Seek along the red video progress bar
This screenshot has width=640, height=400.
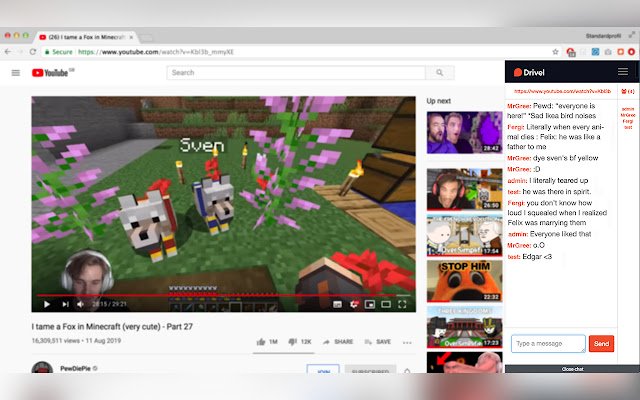pyautogui.click(x=224, y=295)
